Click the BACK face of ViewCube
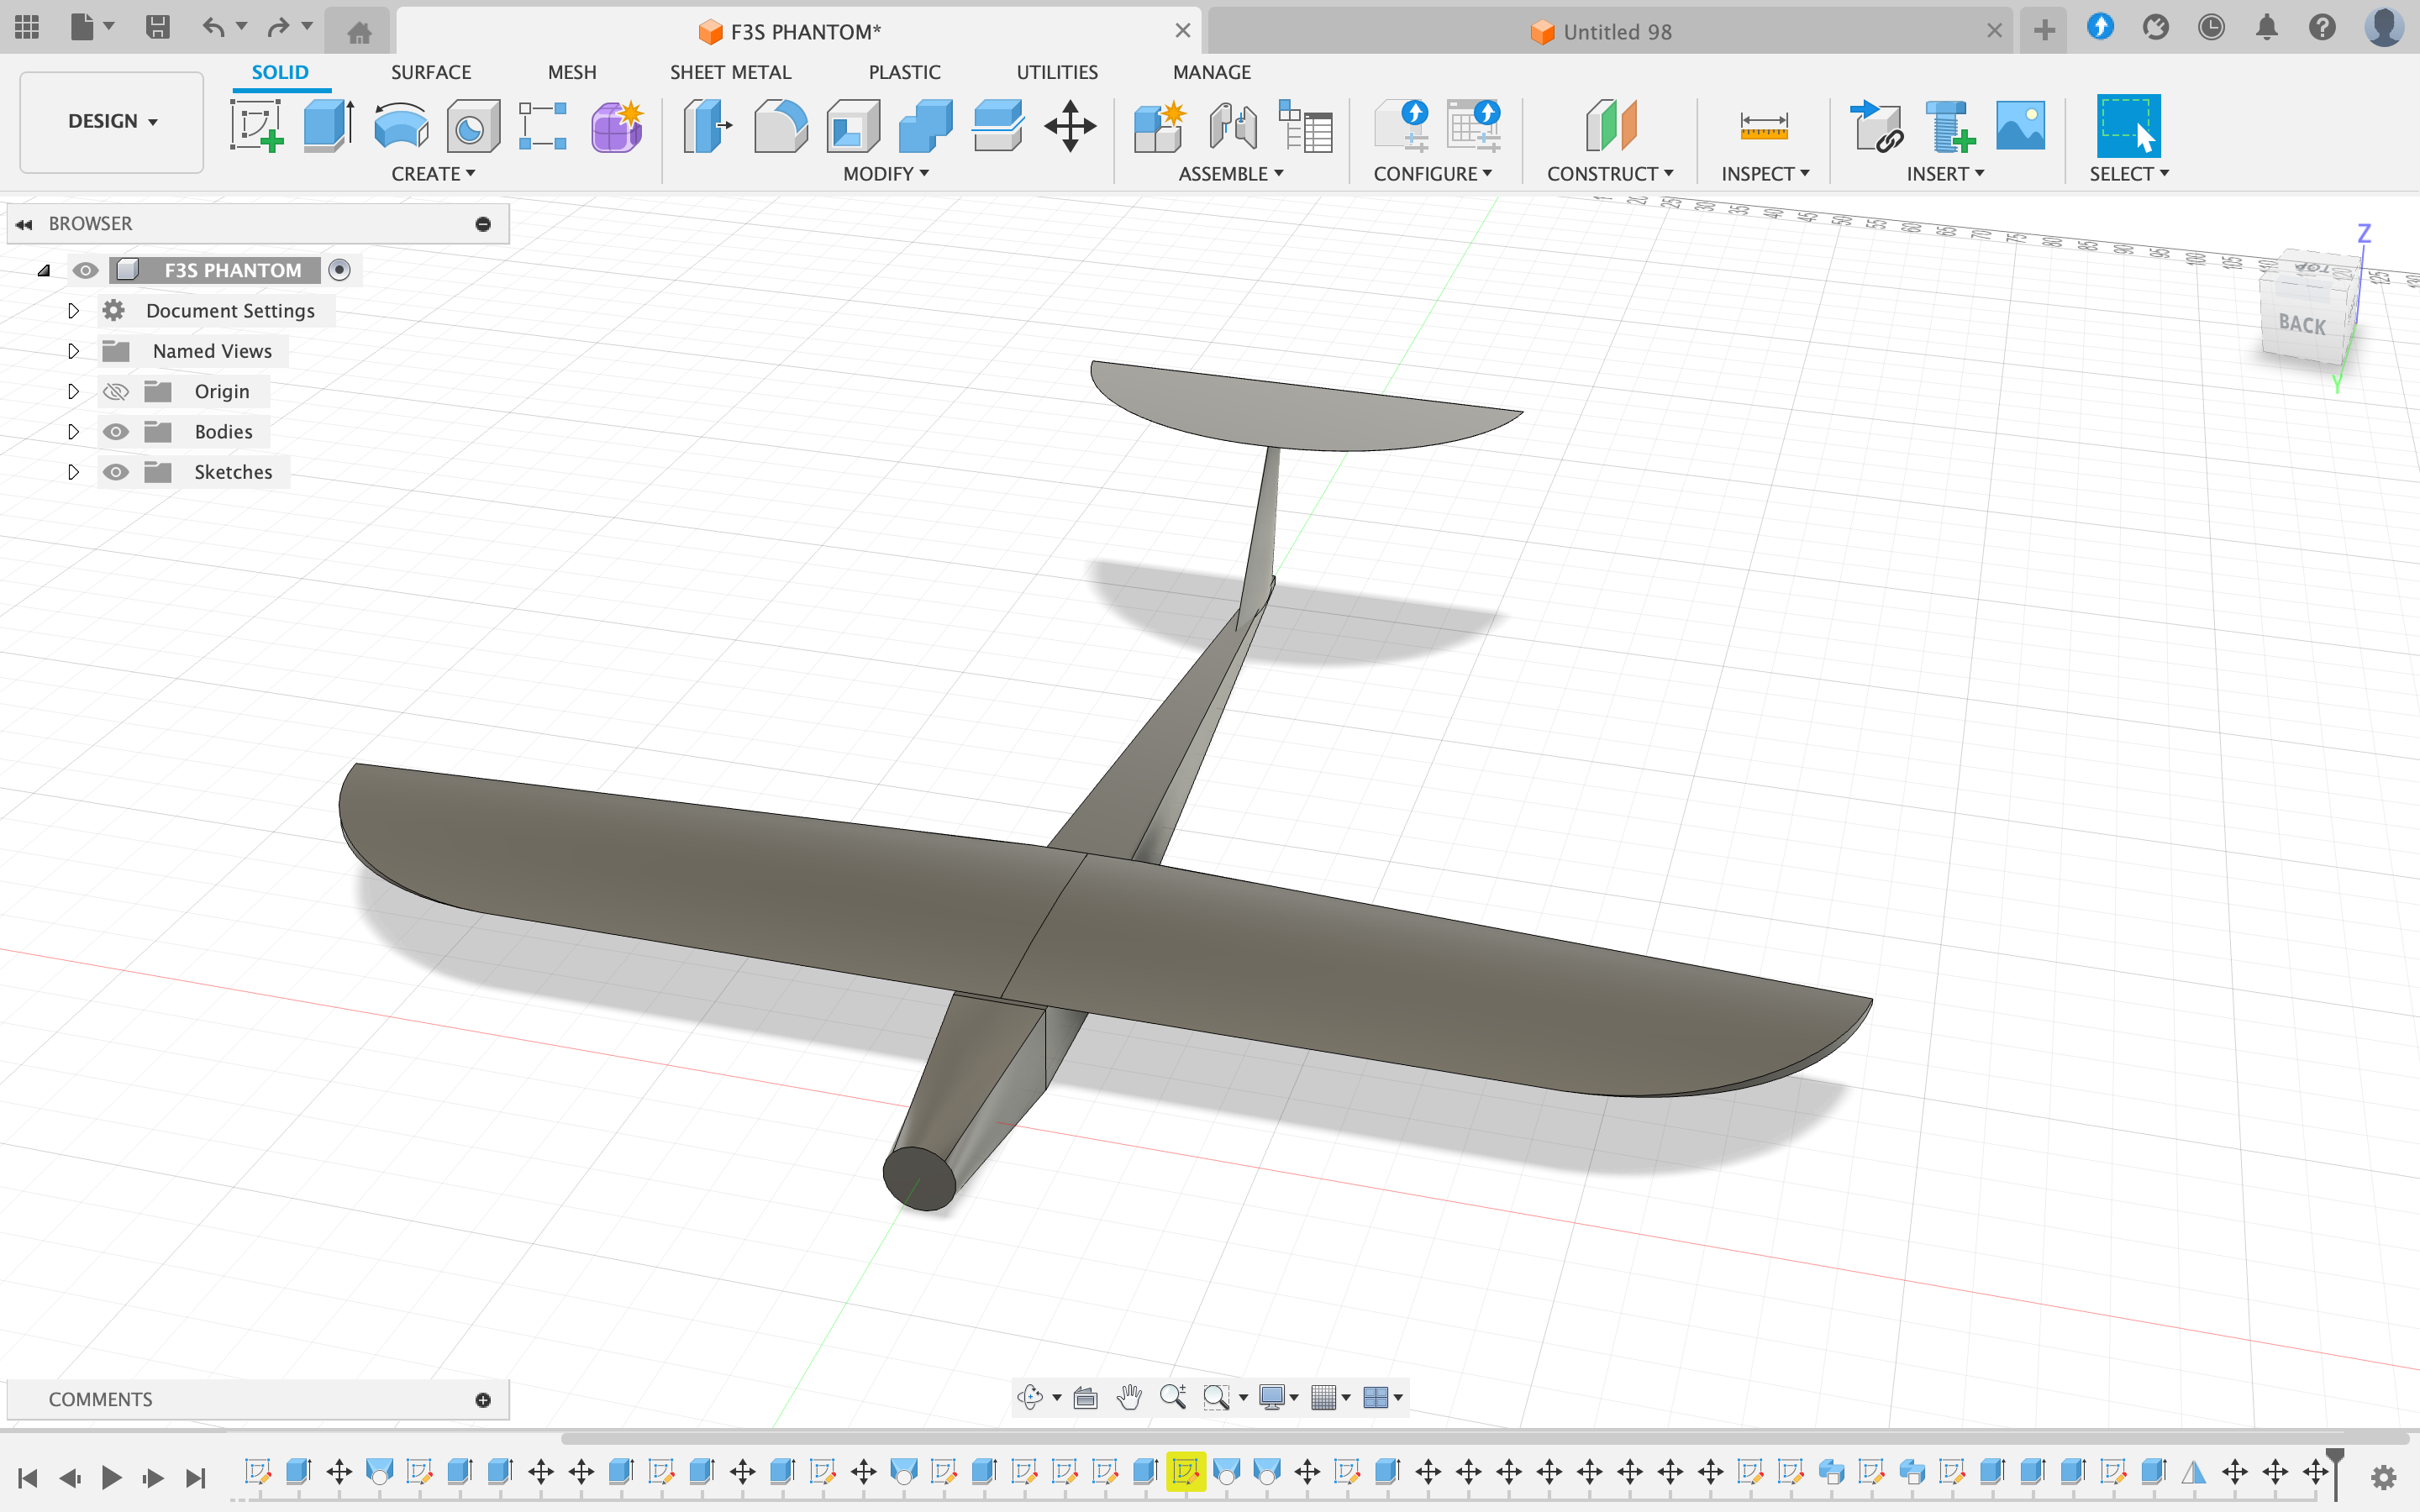 click(2301, 323)
